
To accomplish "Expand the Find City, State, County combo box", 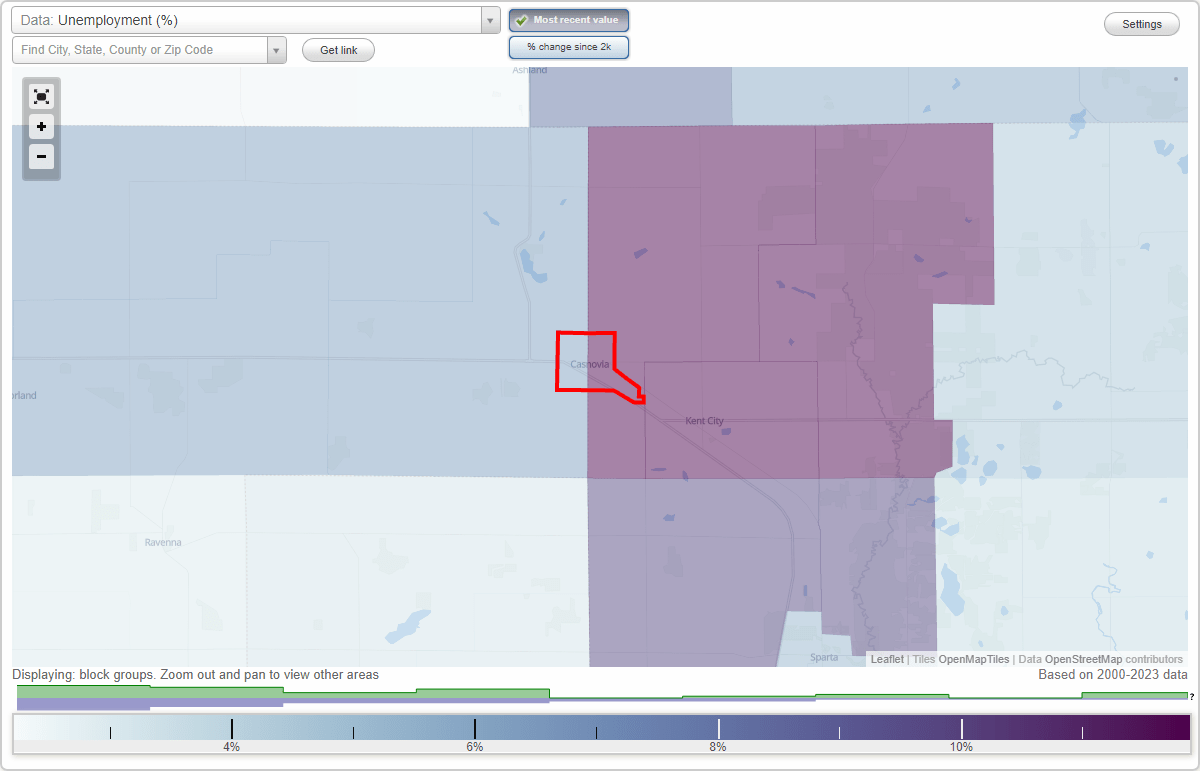I will click(x=277, y=50).
